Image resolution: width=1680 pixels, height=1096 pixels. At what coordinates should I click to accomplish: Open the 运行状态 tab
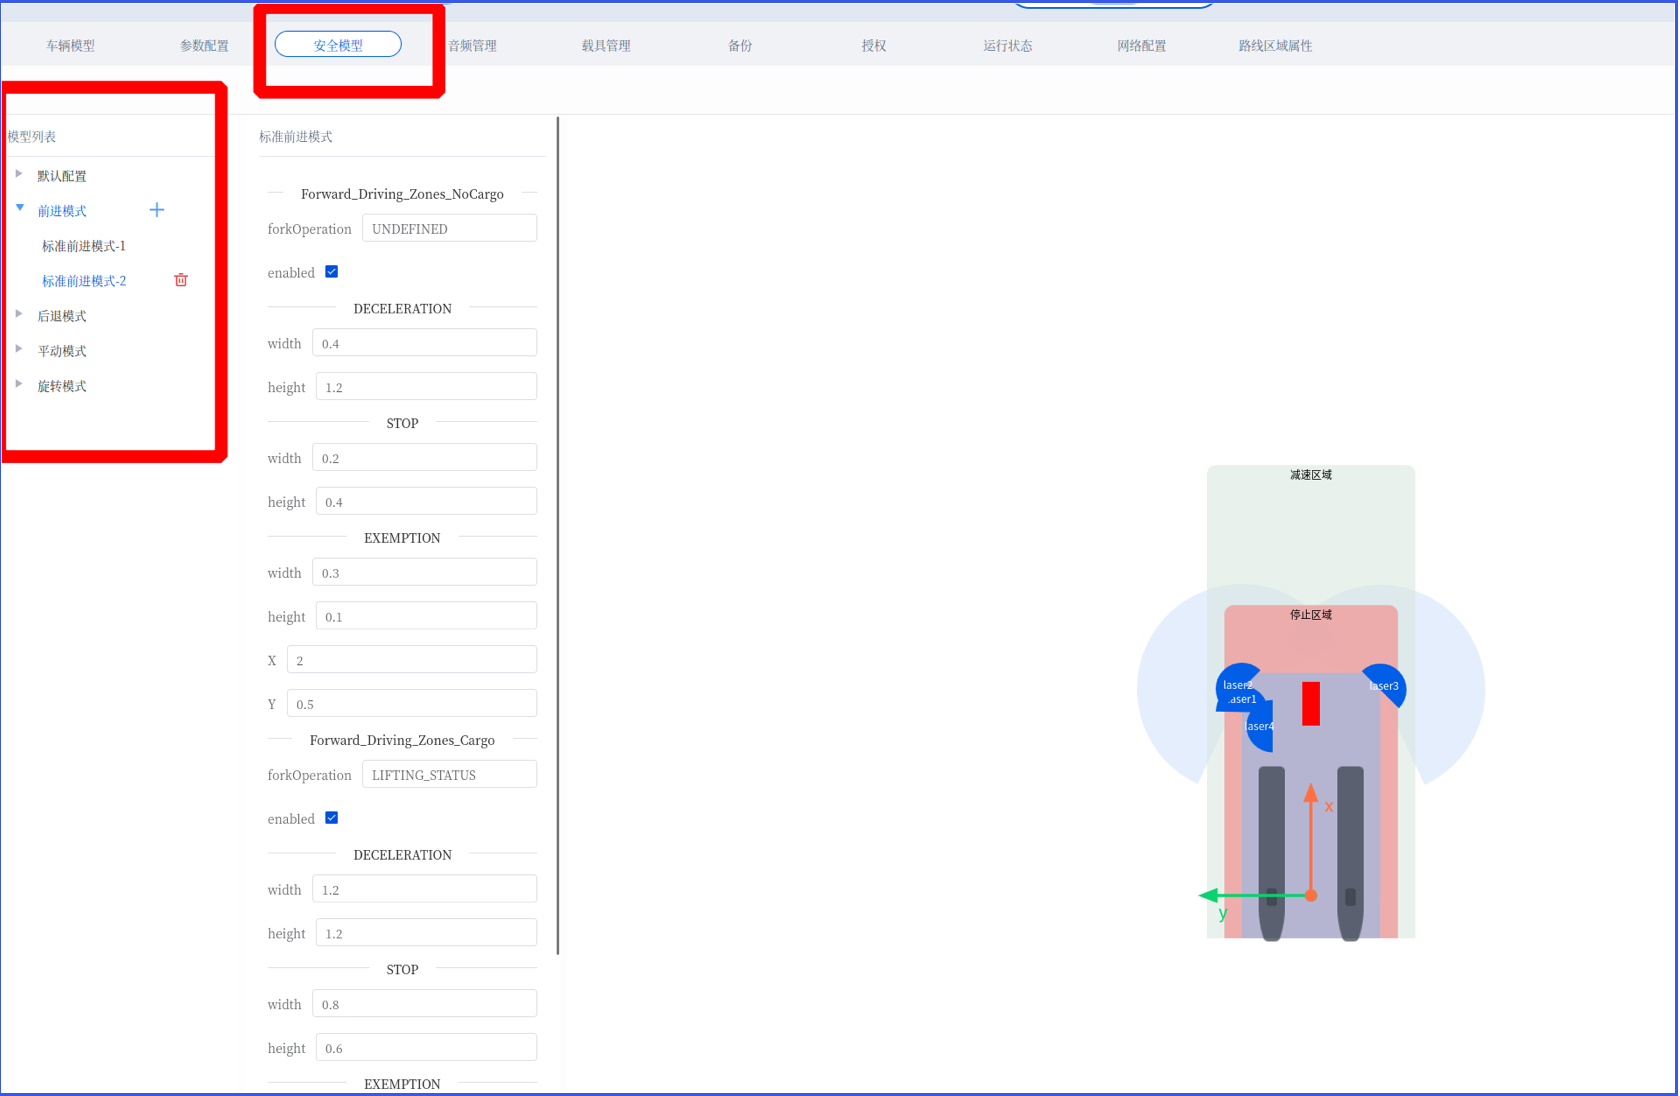pos(1008,45)
